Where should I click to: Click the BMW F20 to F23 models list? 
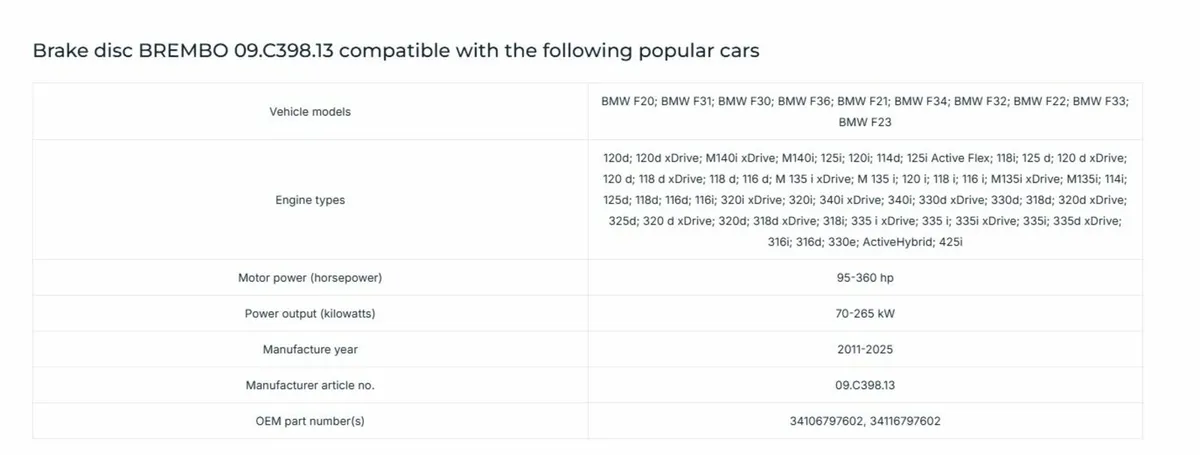865,112
